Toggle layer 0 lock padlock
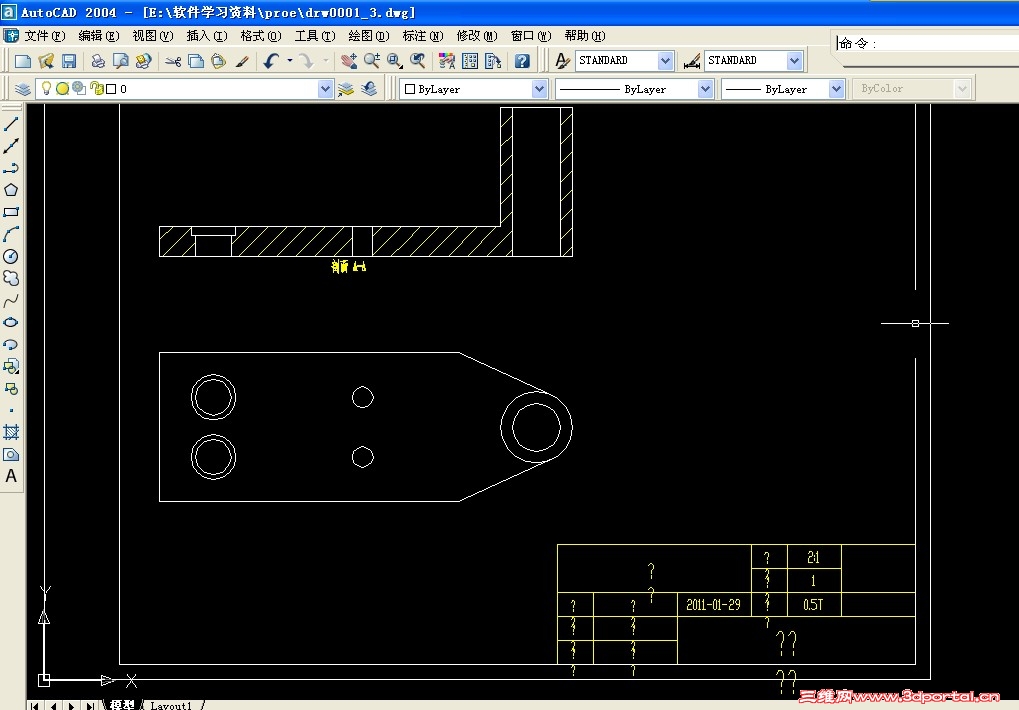The width and height of the screenshot is (1019, 710). click(96, 88)
